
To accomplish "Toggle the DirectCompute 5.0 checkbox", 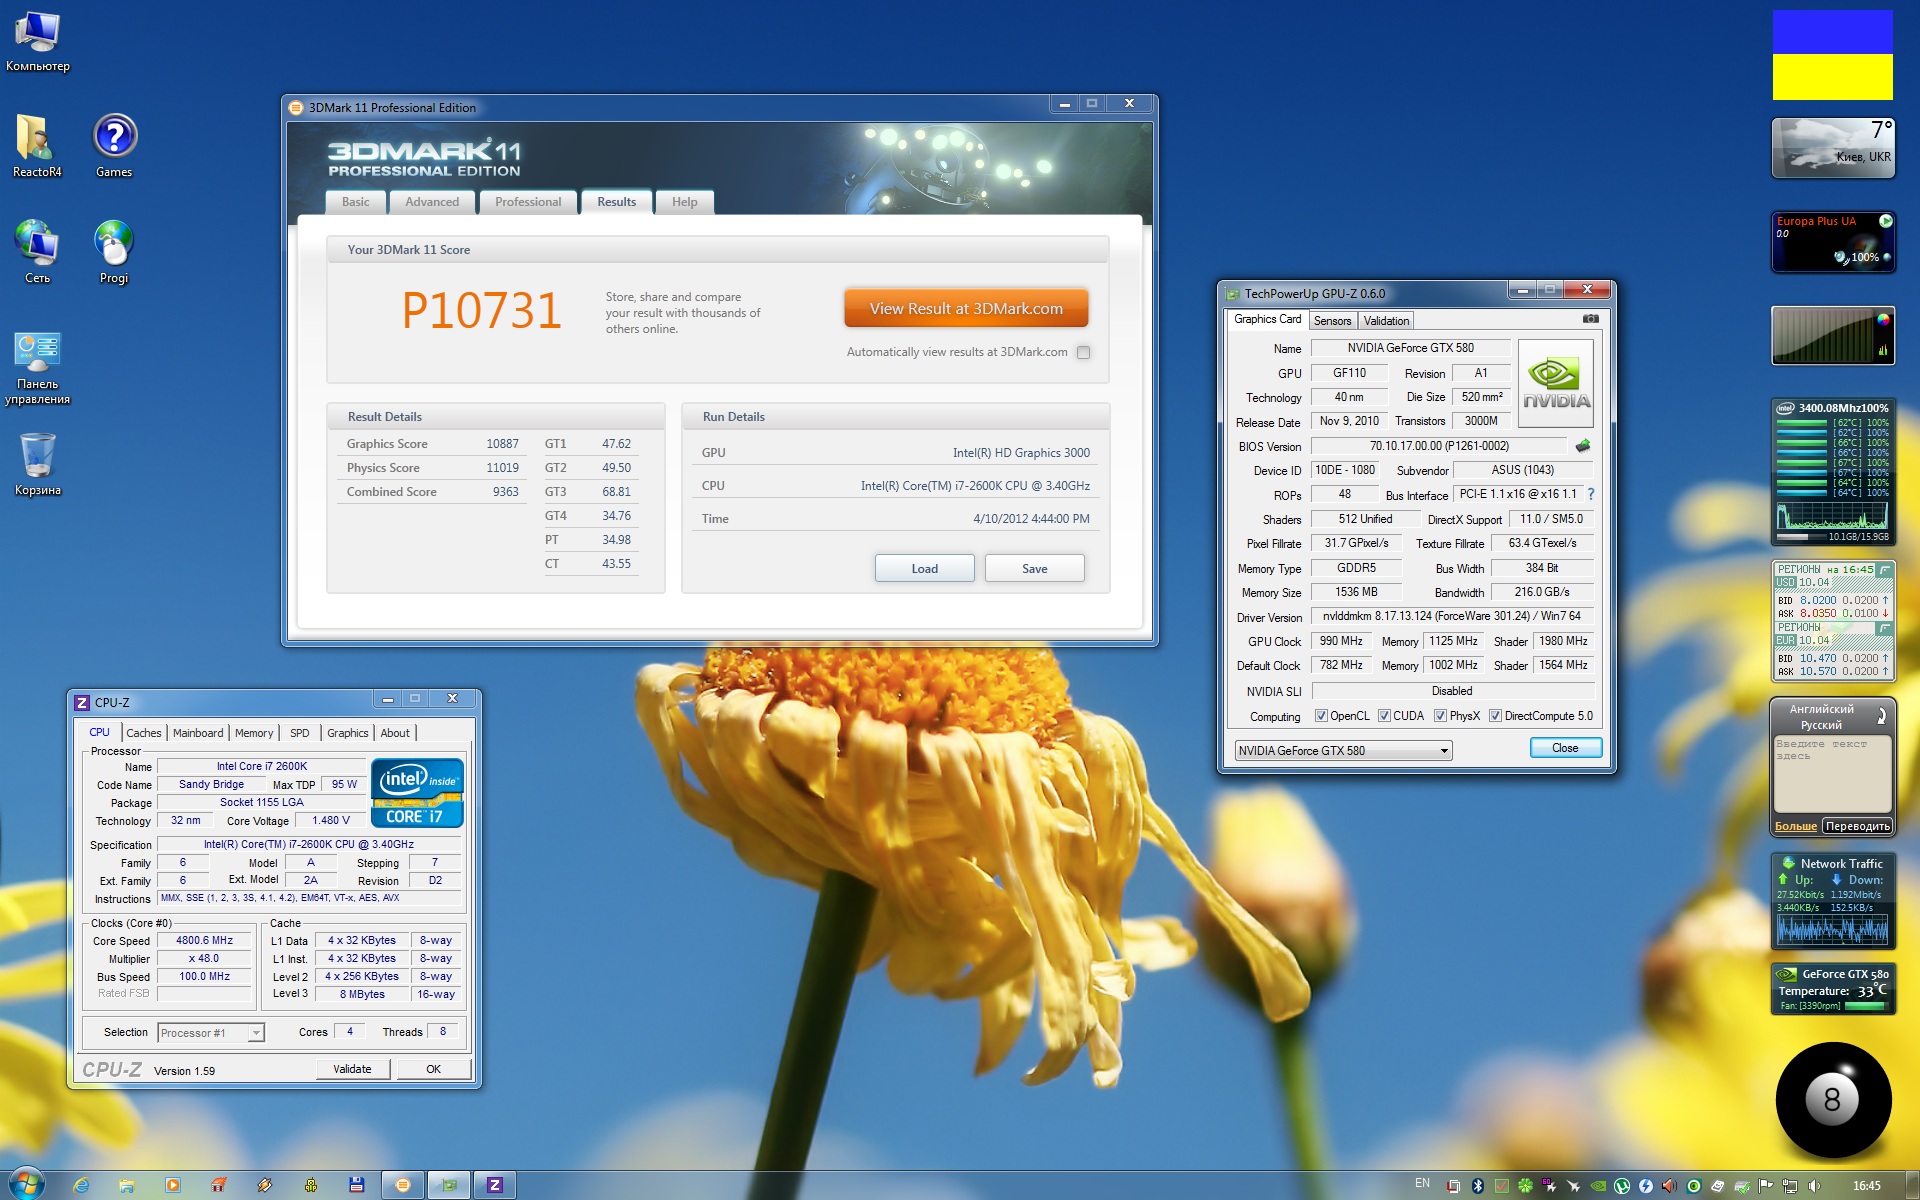I will 1495,716.
